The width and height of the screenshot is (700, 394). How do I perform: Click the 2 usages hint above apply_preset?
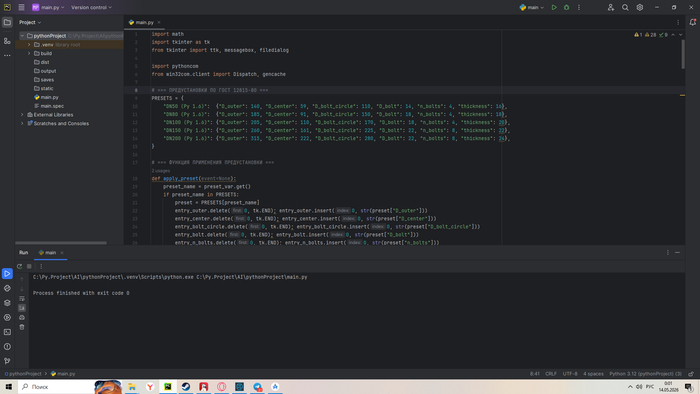point(161,171)
